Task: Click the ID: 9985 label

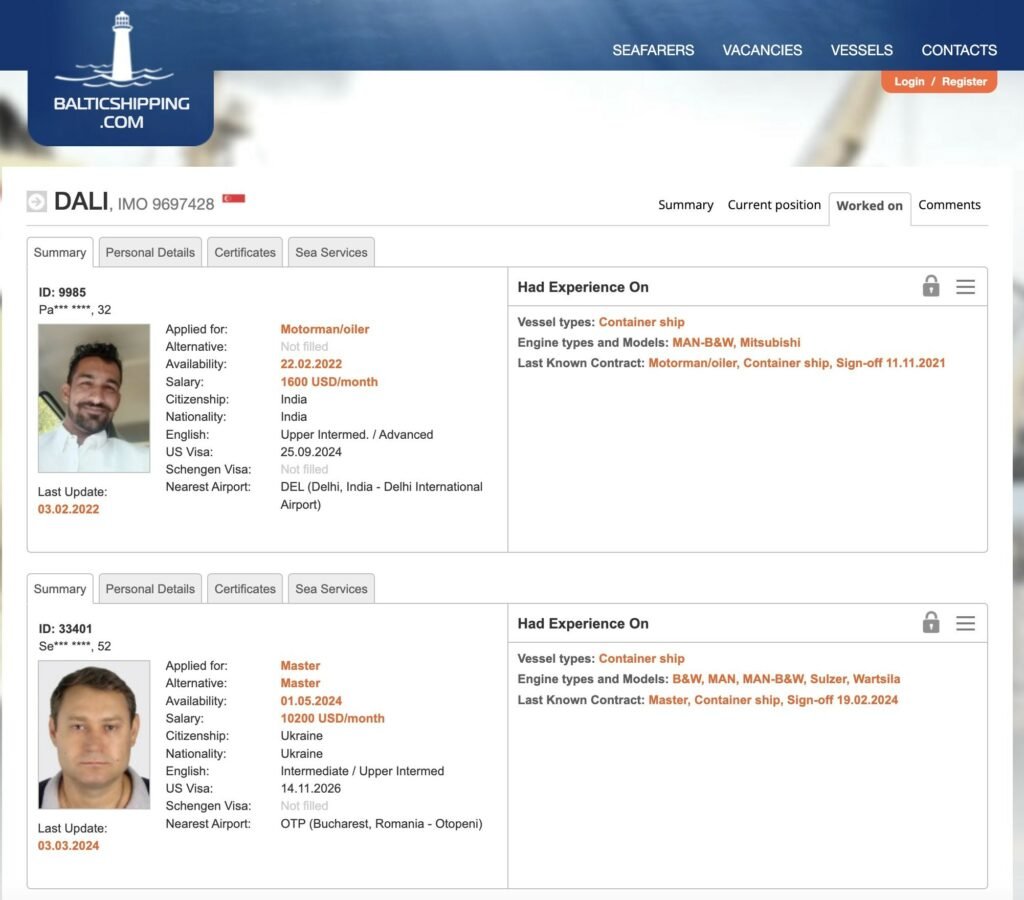Action: [62, 292]
